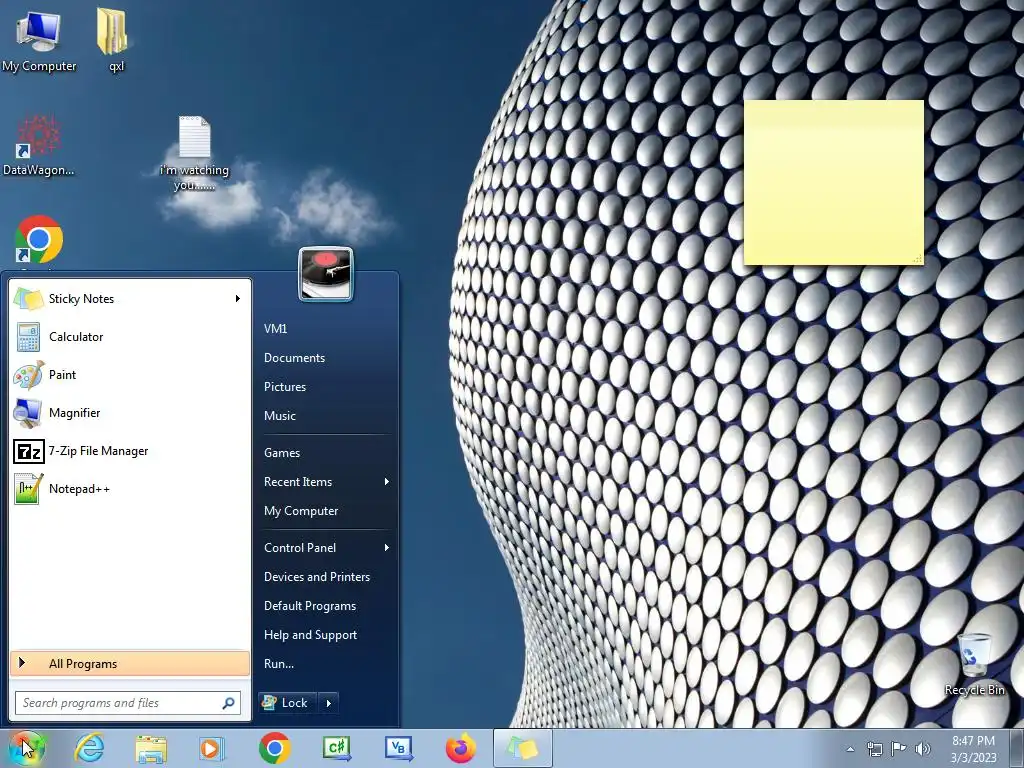Image resolution: width=1024 pixels, height=768 pixels.
Task: Open the C# taskbar shortcut
Action: click(337, 748)
